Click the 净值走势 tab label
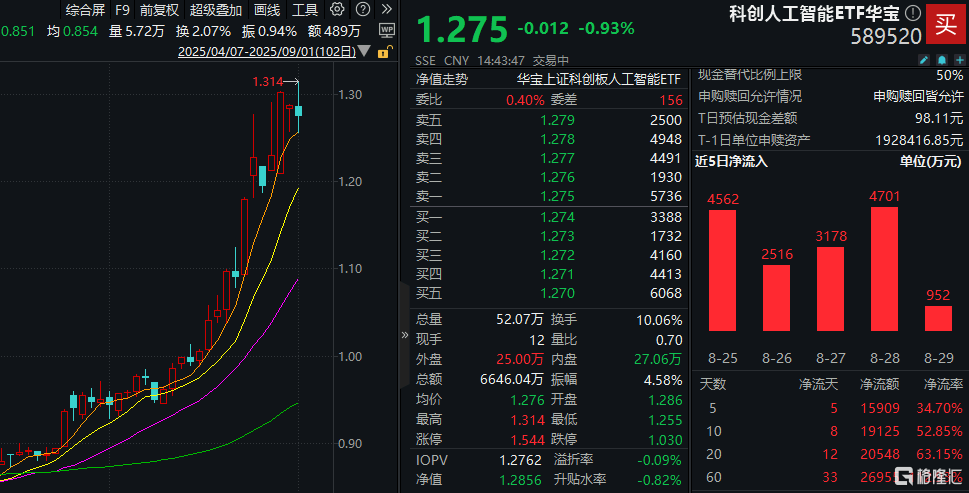Screen dimensions: 969x493 [x=442, y=79]
